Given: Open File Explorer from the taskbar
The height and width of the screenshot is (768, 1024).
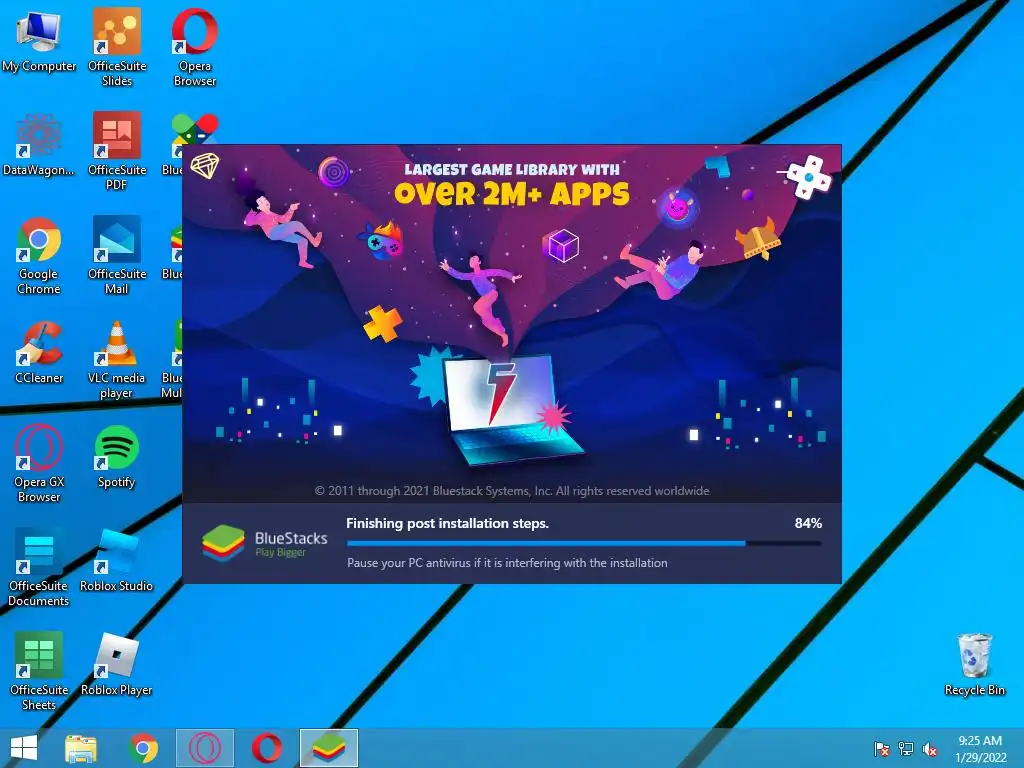Looking at the screenshot, I should pyautogui.click(x=81, y=748).
